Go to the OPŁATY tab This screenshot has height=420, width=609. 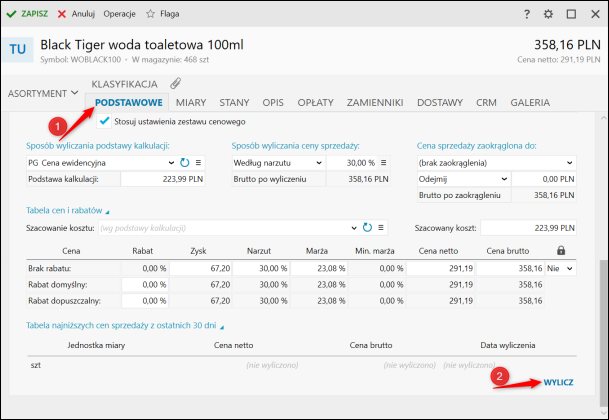[x=315, y=103]
